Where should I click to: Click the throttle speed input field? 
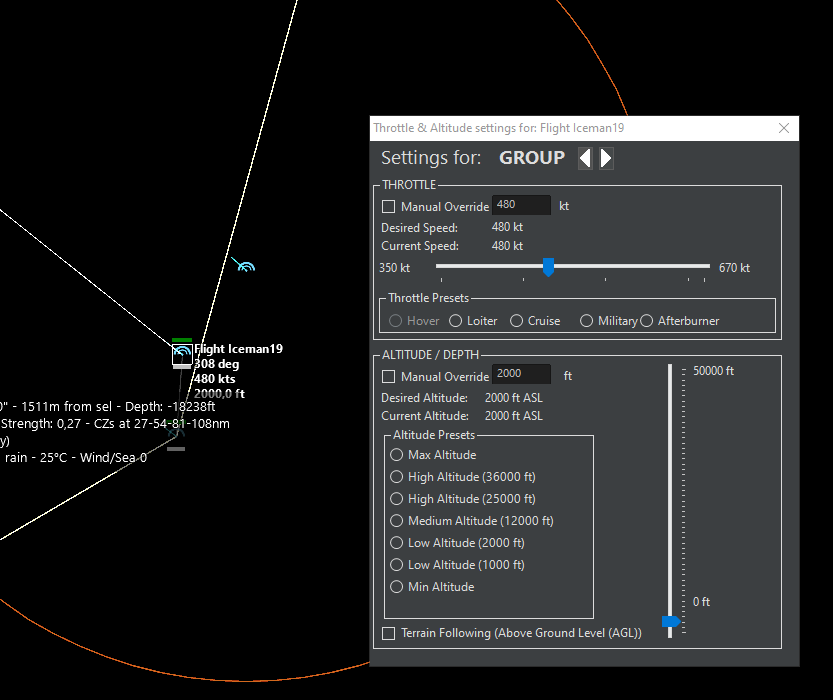click(x=521, y=205)
